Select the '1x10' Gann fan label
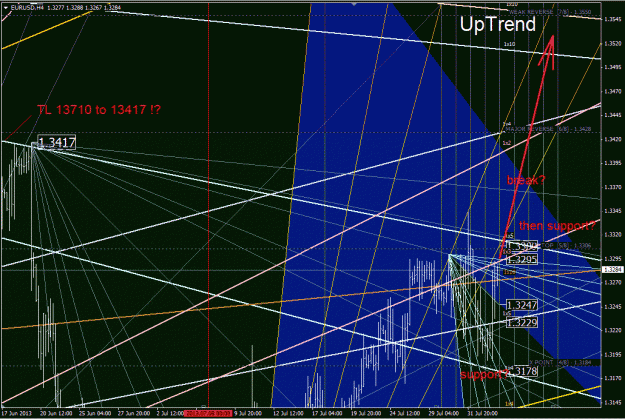This screenshot has height=419, width=625. point(509,44)
